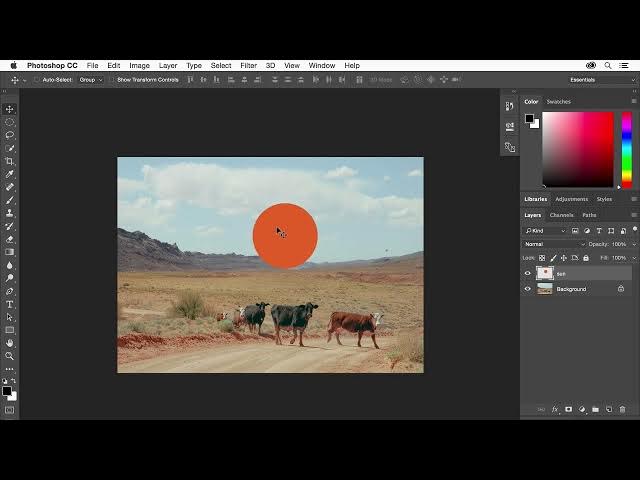Check Show Transform Controls
This screenshot has width=640, height=480.
112,79
